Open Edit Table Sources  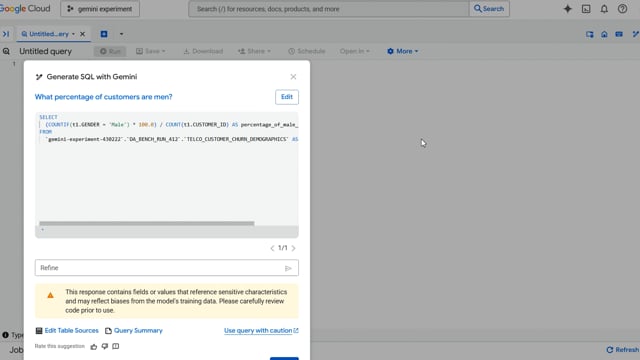(x=67, y=331)
